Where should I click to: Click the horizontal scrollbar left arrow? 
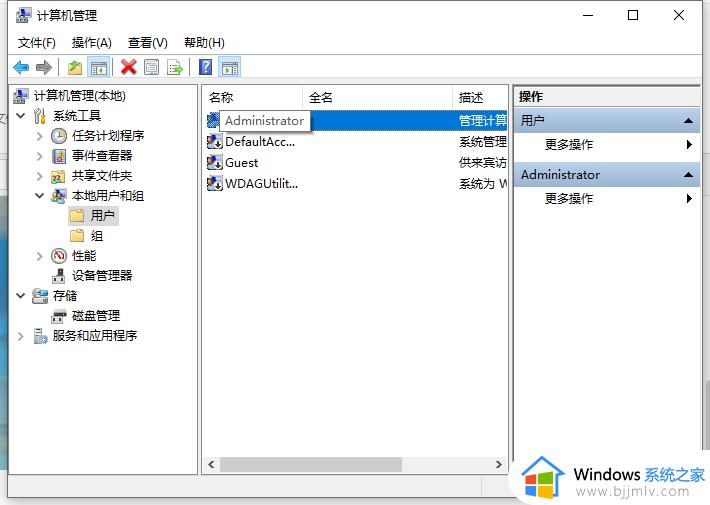(x=211, y=464)
